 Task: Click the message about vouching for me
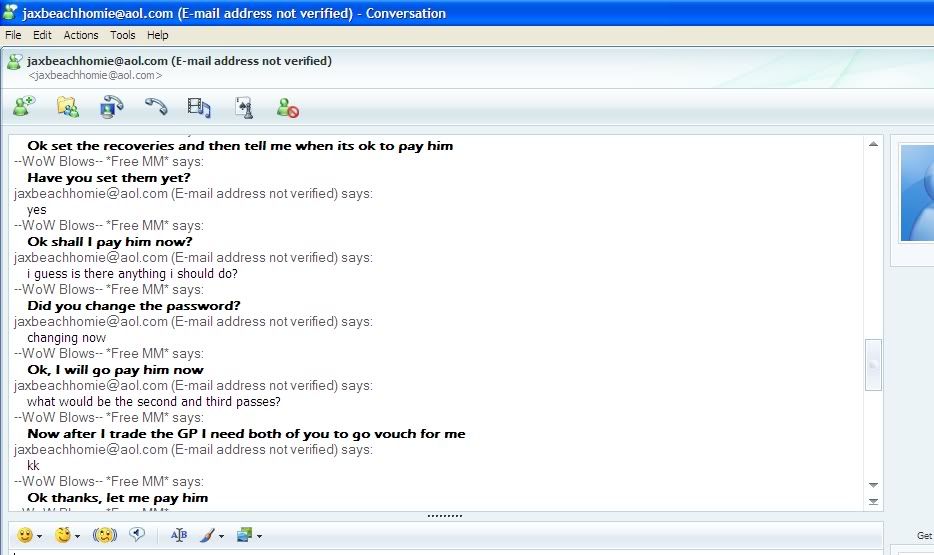point(246,434)
